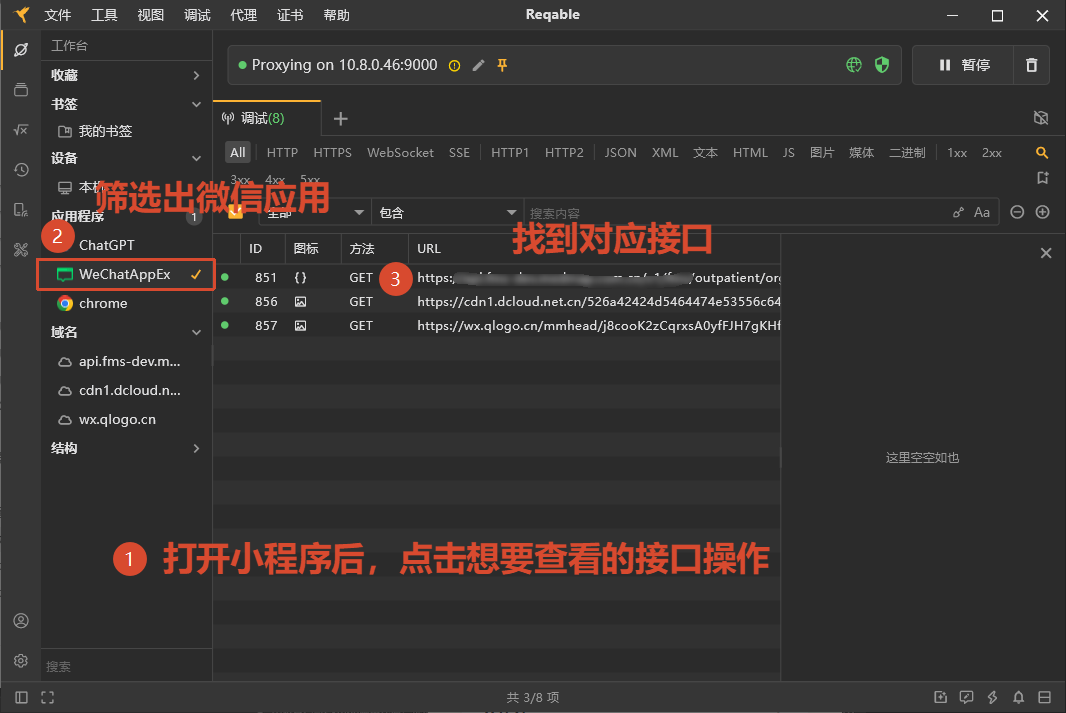This screenshot has height=713, width=1066.
Task: Toggle the system proxy globe icon
Action: tap(854, 65)
